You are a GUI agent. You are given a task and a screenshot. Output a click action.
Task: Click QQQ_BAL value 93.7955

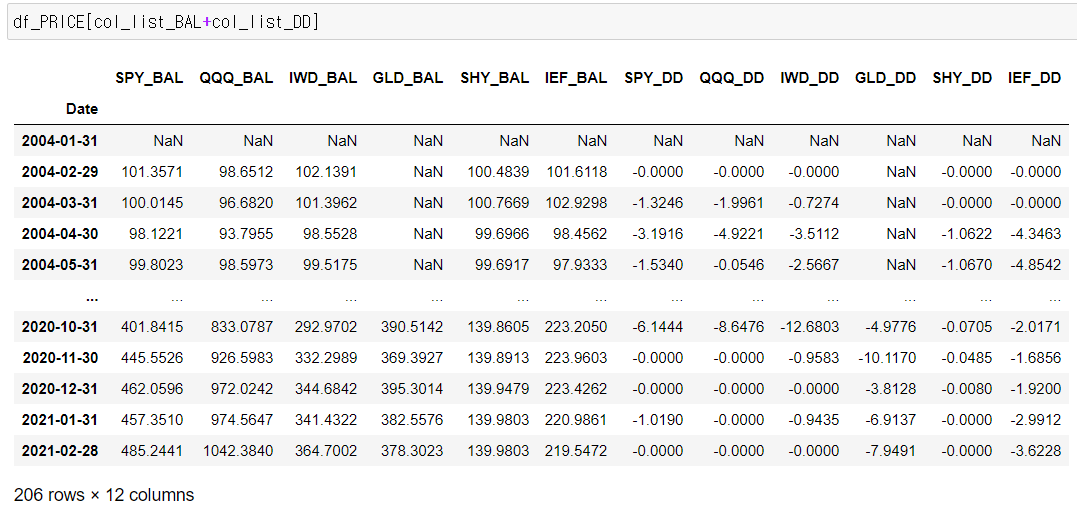[246, 233]
